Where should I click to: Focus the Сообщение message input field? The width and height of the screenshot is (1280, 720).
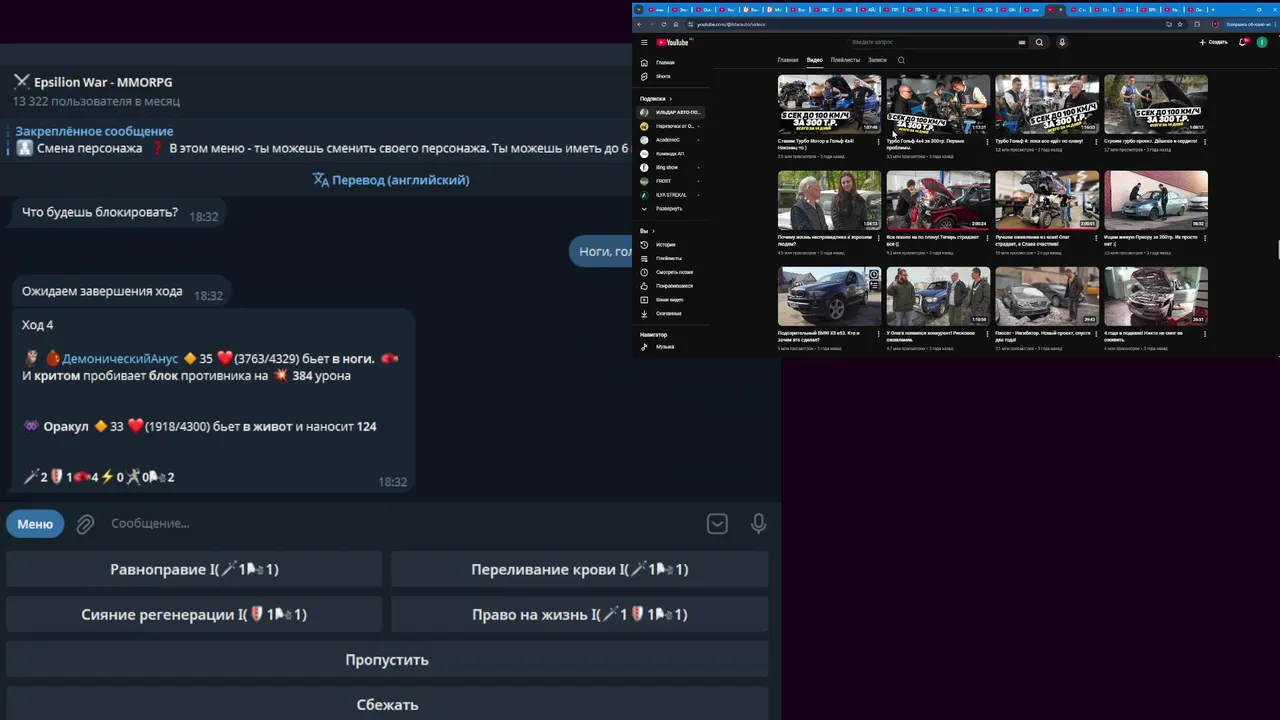400,524
